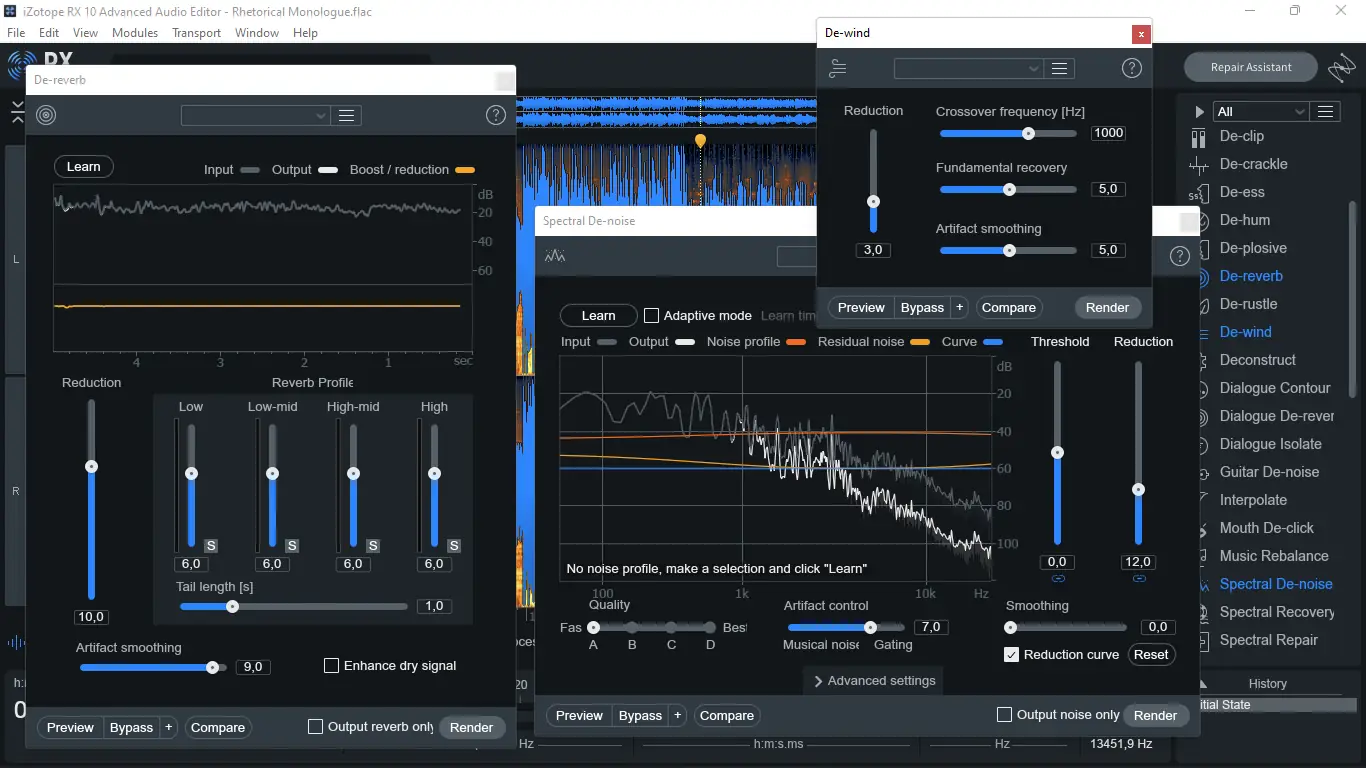Check Output reverb only

(x=315, y=727)
